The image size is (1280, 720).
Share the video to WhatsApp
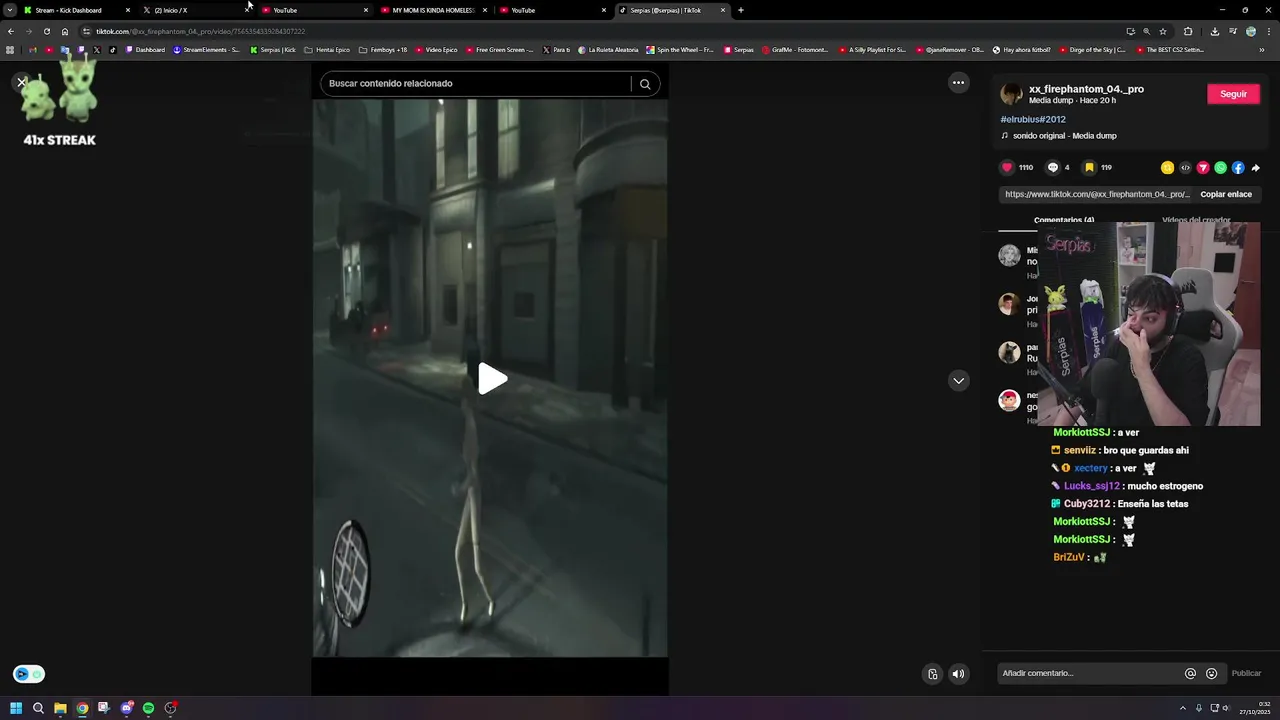click(1220, 168)
